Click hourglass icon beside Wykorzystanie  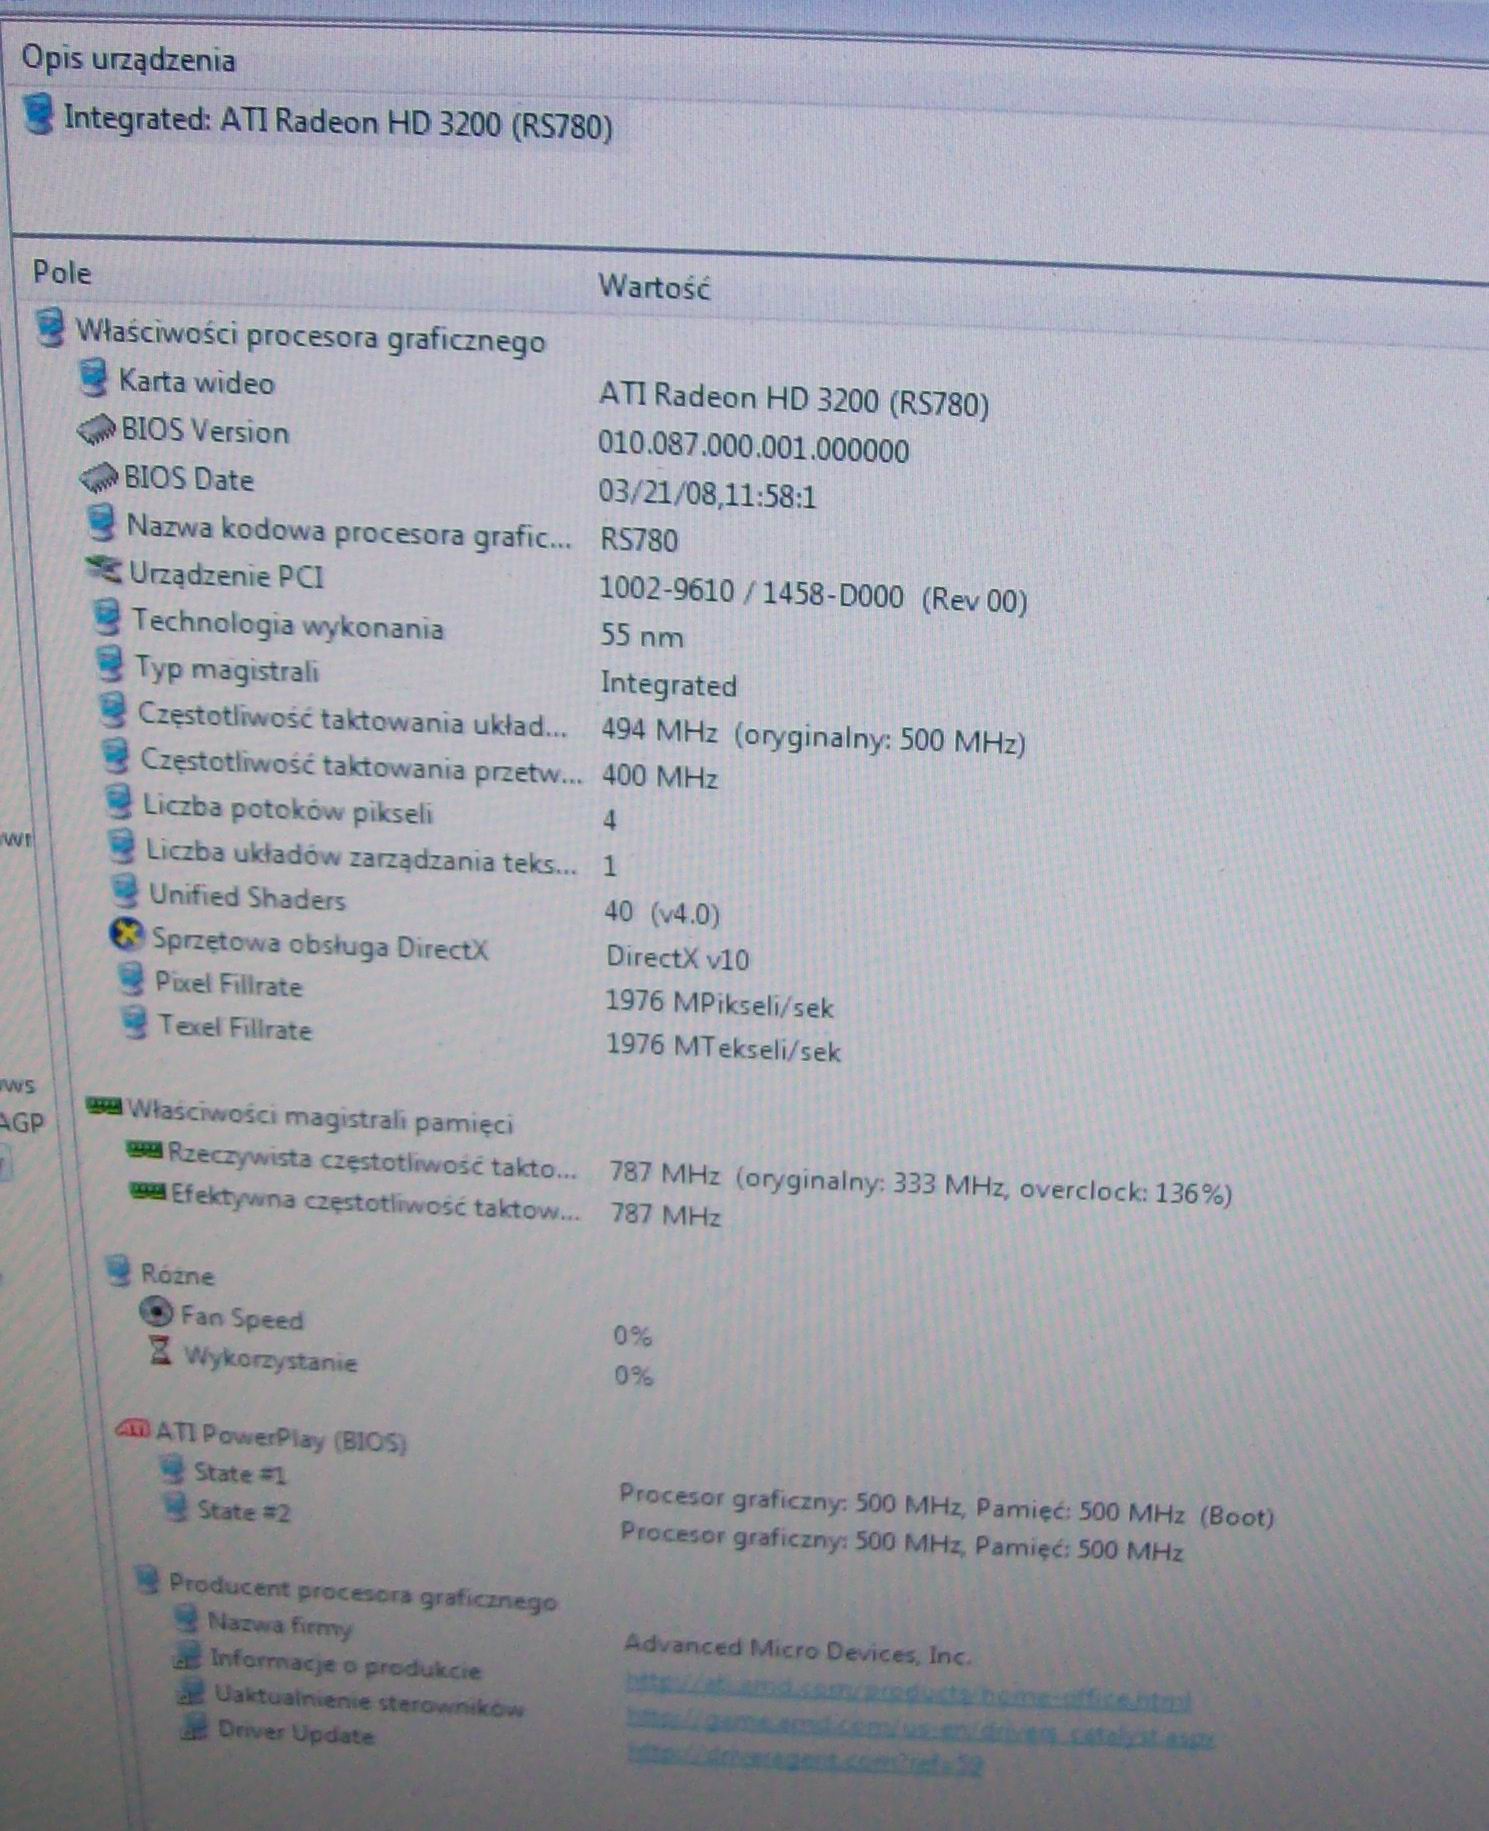(x=160, y=1351)
